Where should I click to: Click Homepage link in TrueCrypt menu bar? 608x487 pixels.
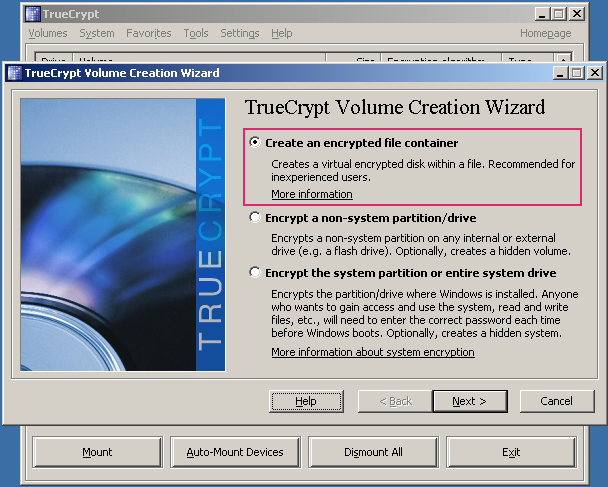click(545, 33)
